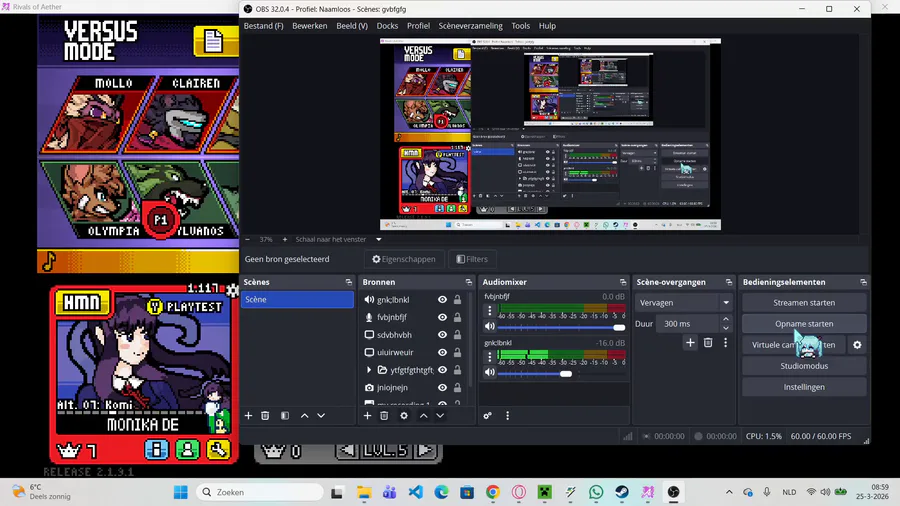Move scene up in Scènes panel

[x=304, y=415]
